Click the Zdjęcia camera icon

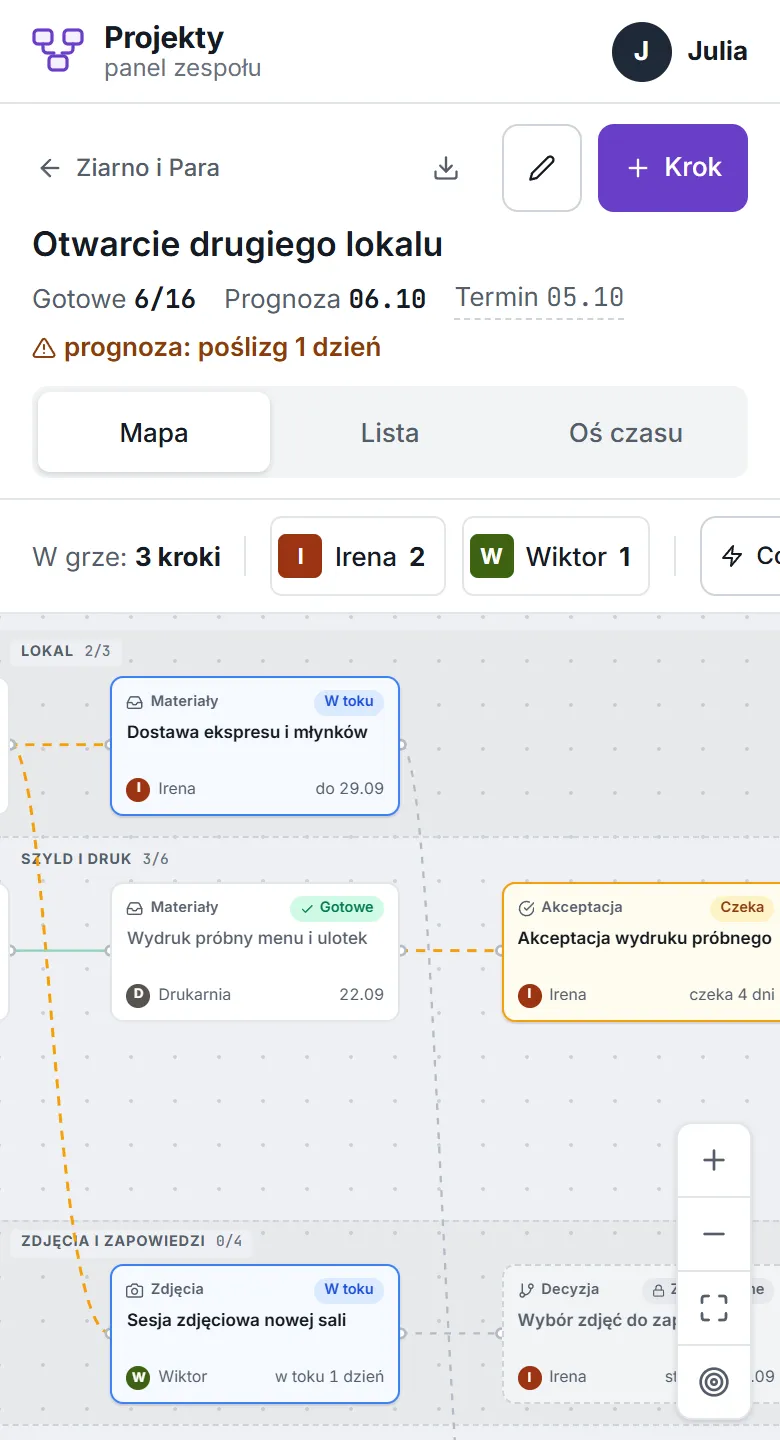click(x=135, y=1290)
